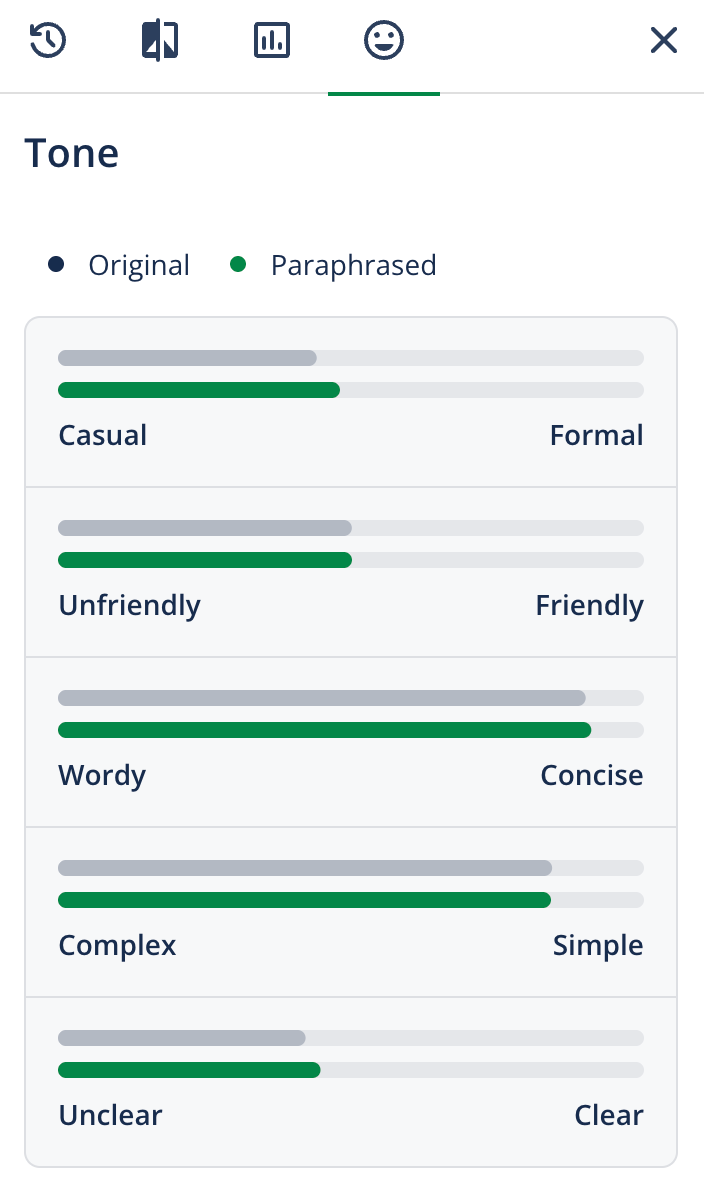Click the Paraphrased legend label
704x1196 pixels.
353,265
